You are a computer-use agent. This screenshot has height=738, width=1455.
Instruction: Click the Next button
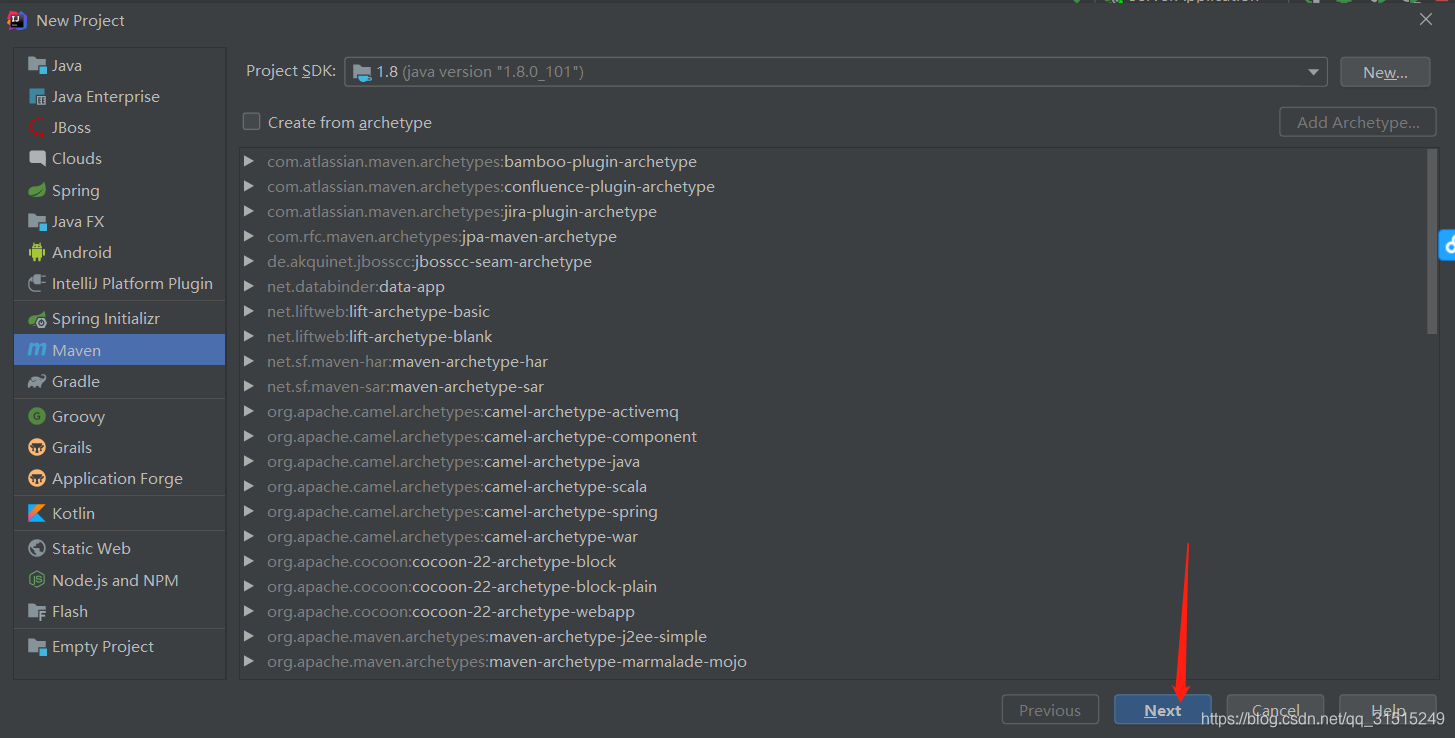click(1163, 710)
